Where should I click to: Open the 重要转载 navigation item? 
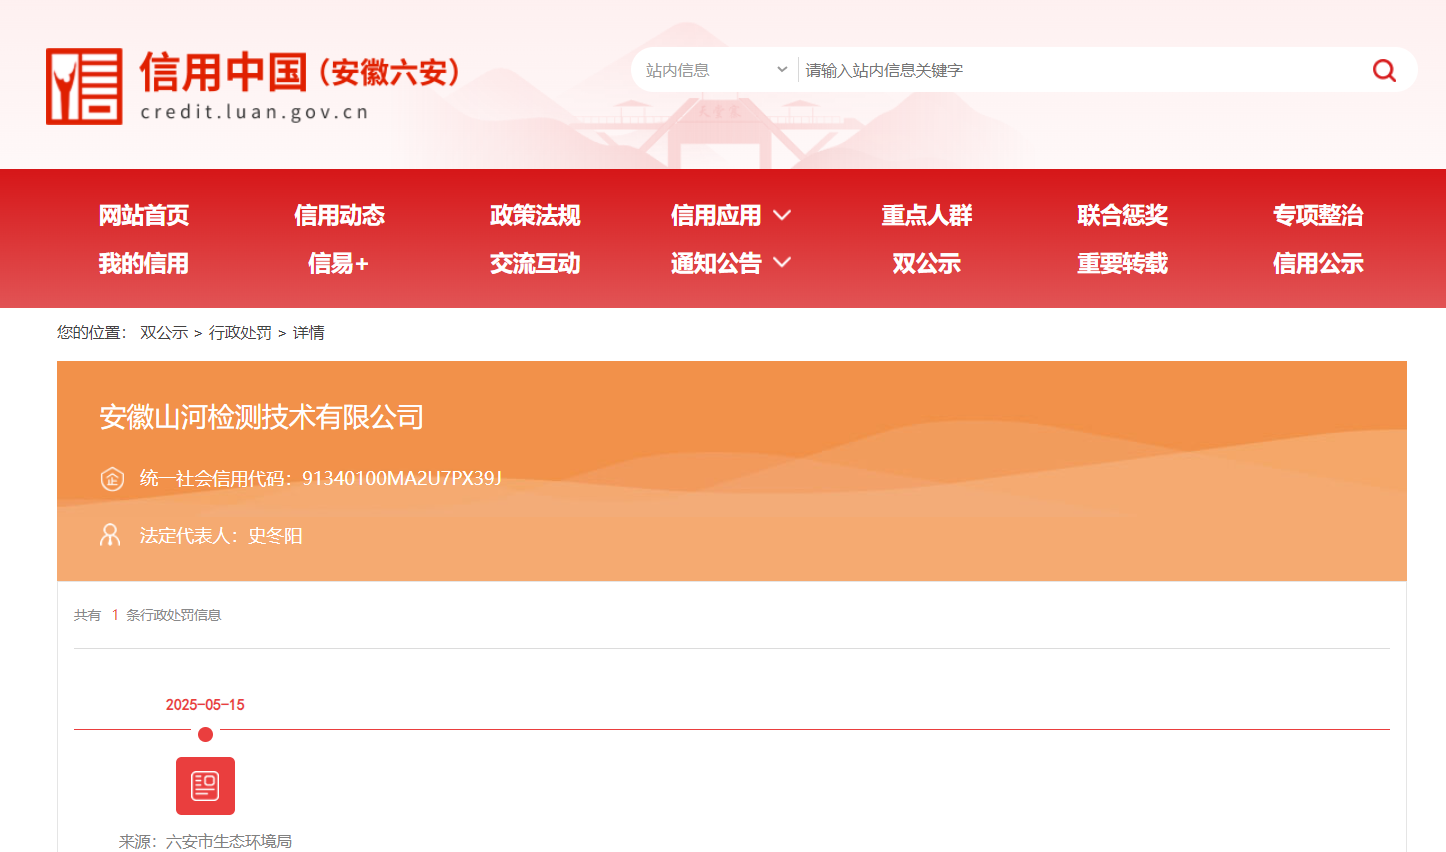click(1122, 263)
